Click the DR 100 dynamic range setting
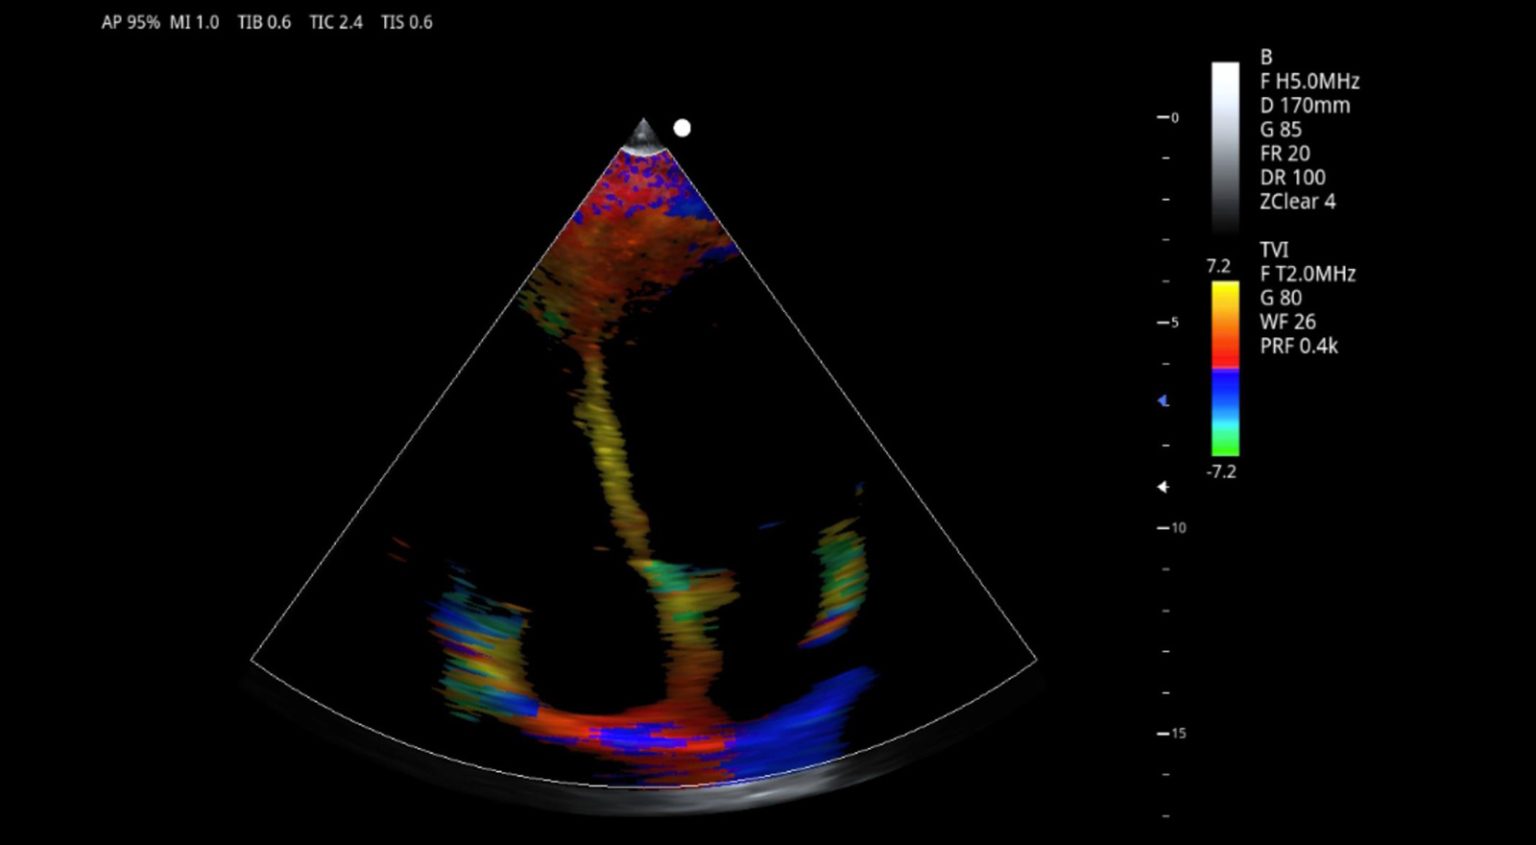1536x845 pixels. click(x=1292, y=178)
